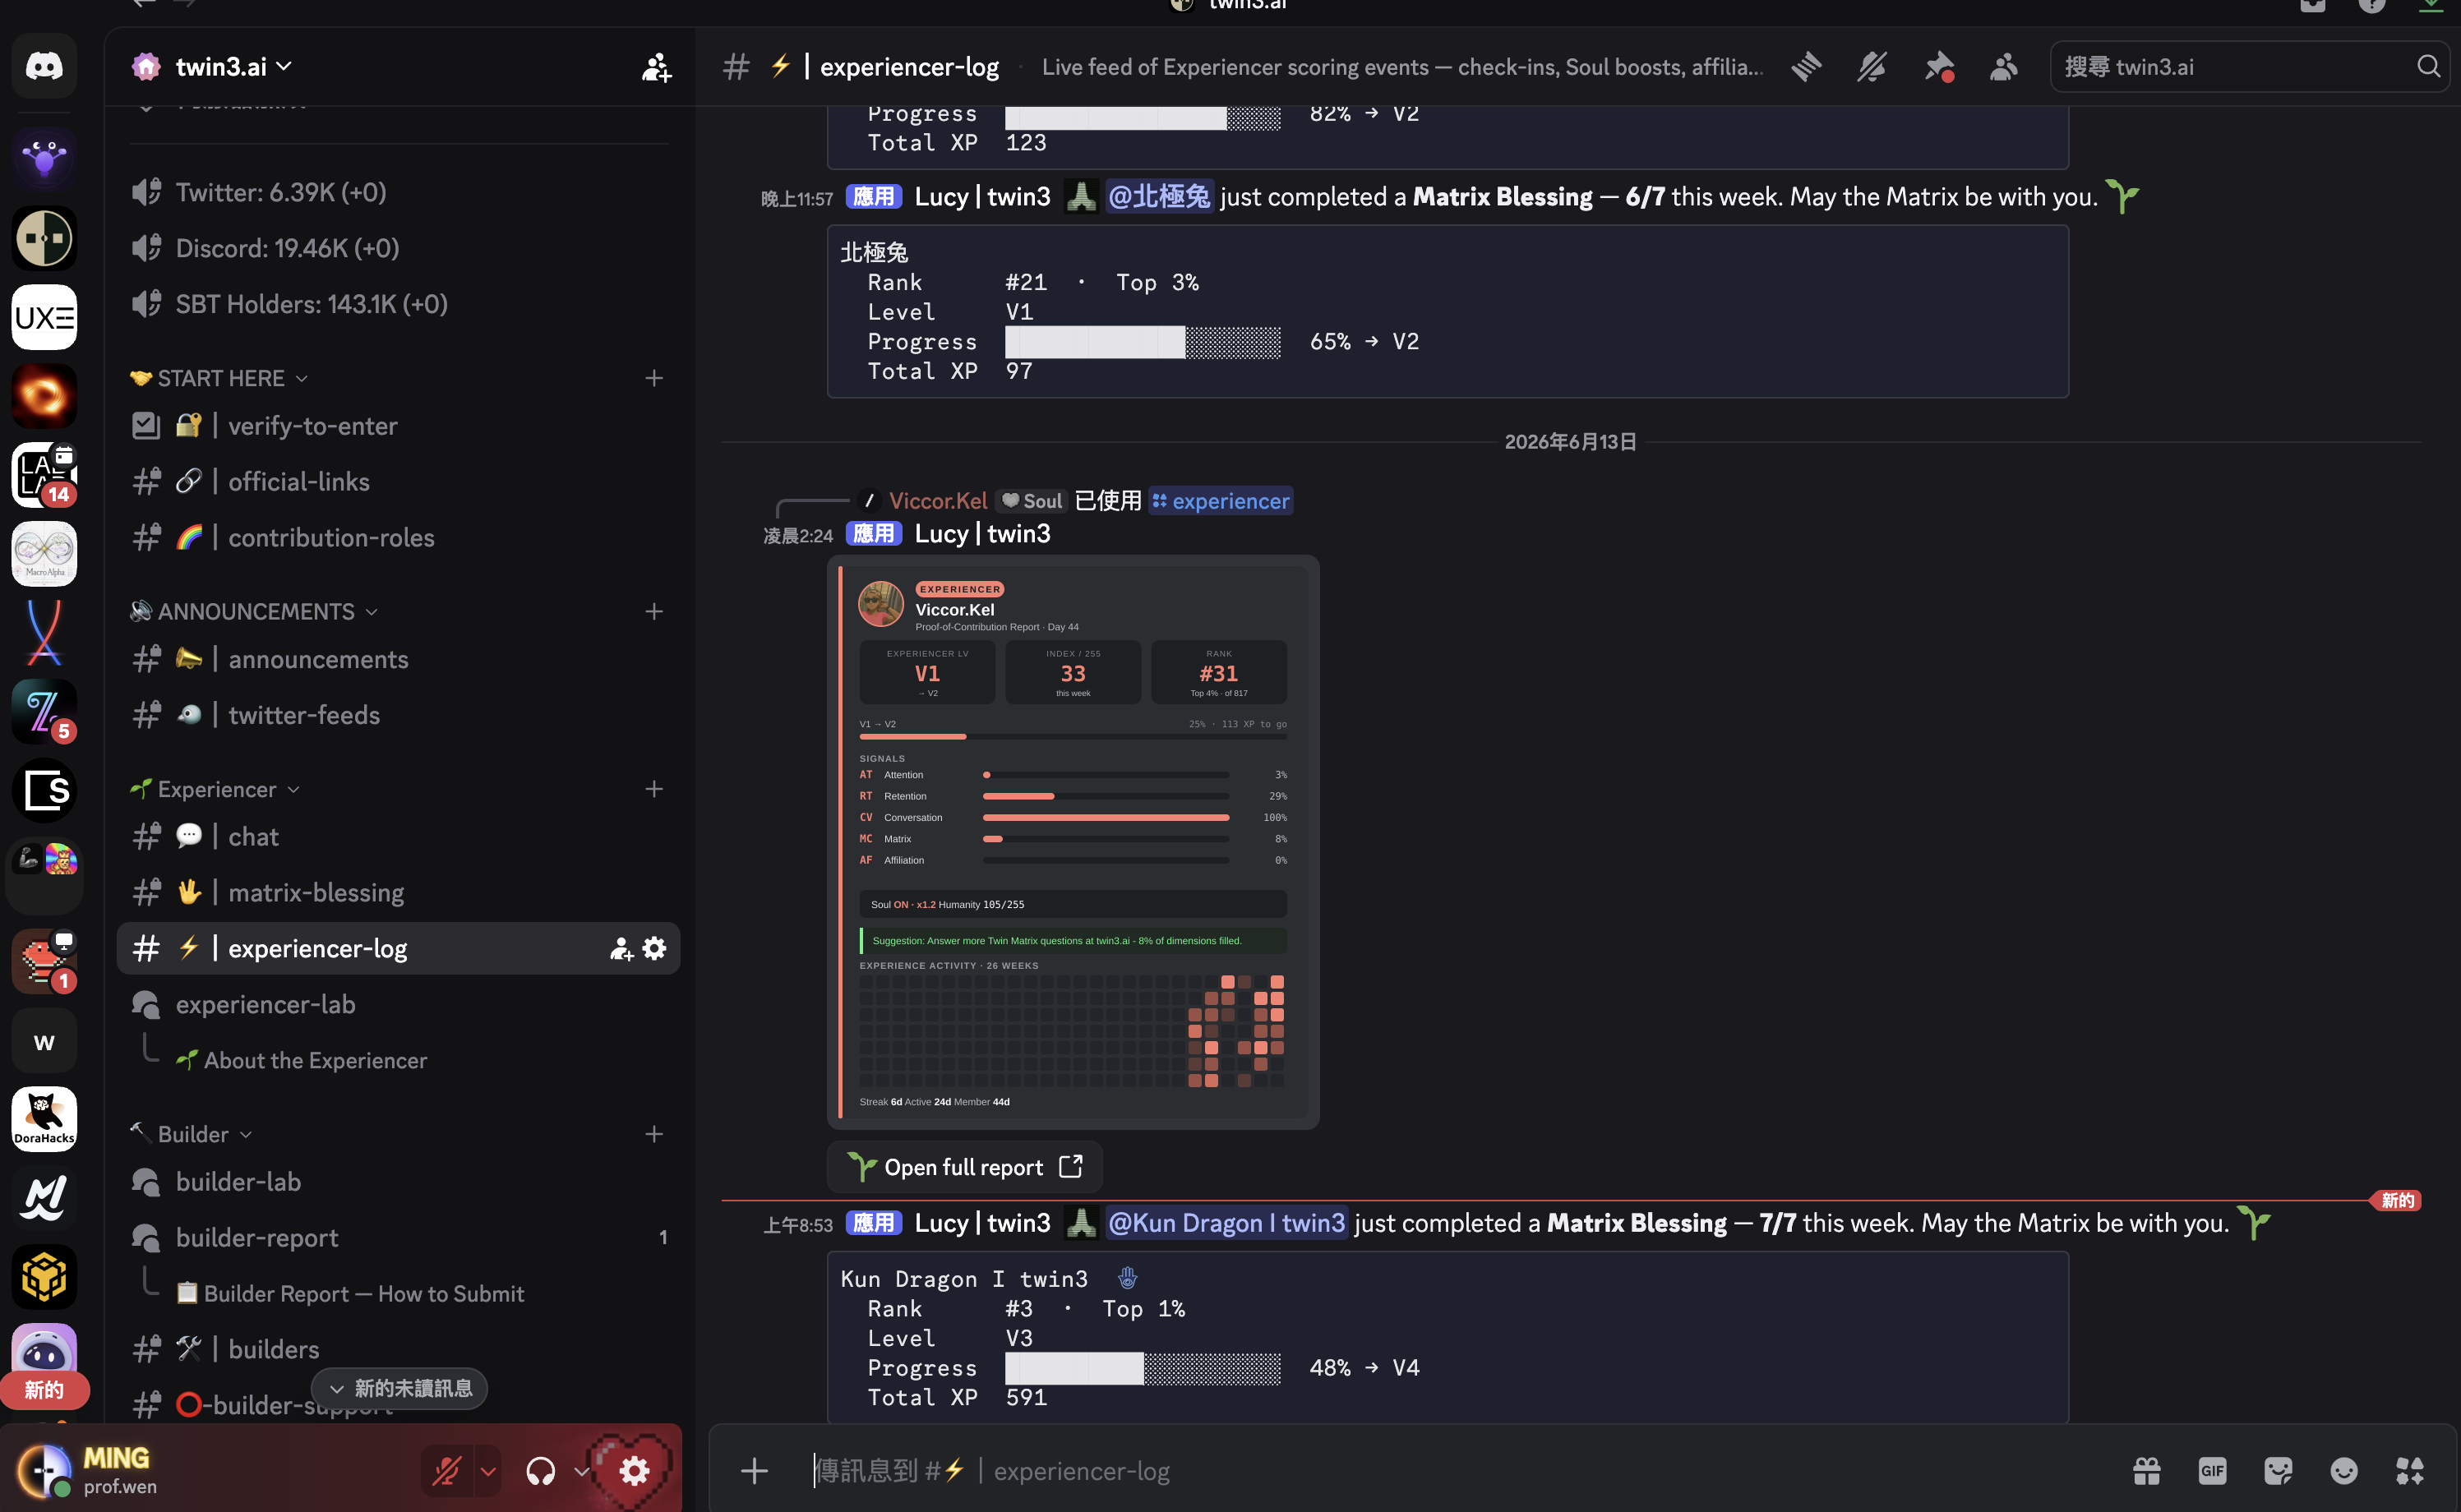Viewport: 2461px width, 1512px height.
Task: Click Kun Dragon progress bar 48%
Action: pyautogui.click(x=1142, y=1368)
